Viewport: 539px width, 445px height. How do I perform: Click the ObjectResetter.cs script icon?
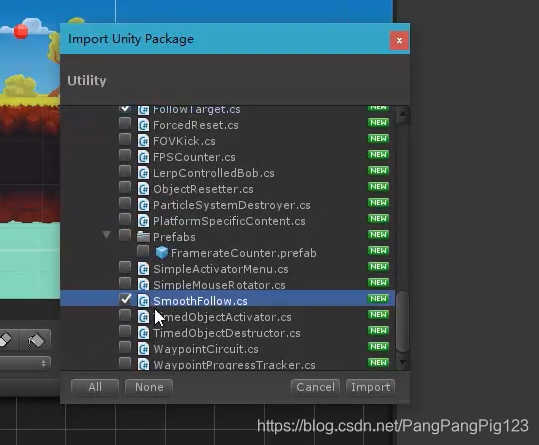point(143,189)
